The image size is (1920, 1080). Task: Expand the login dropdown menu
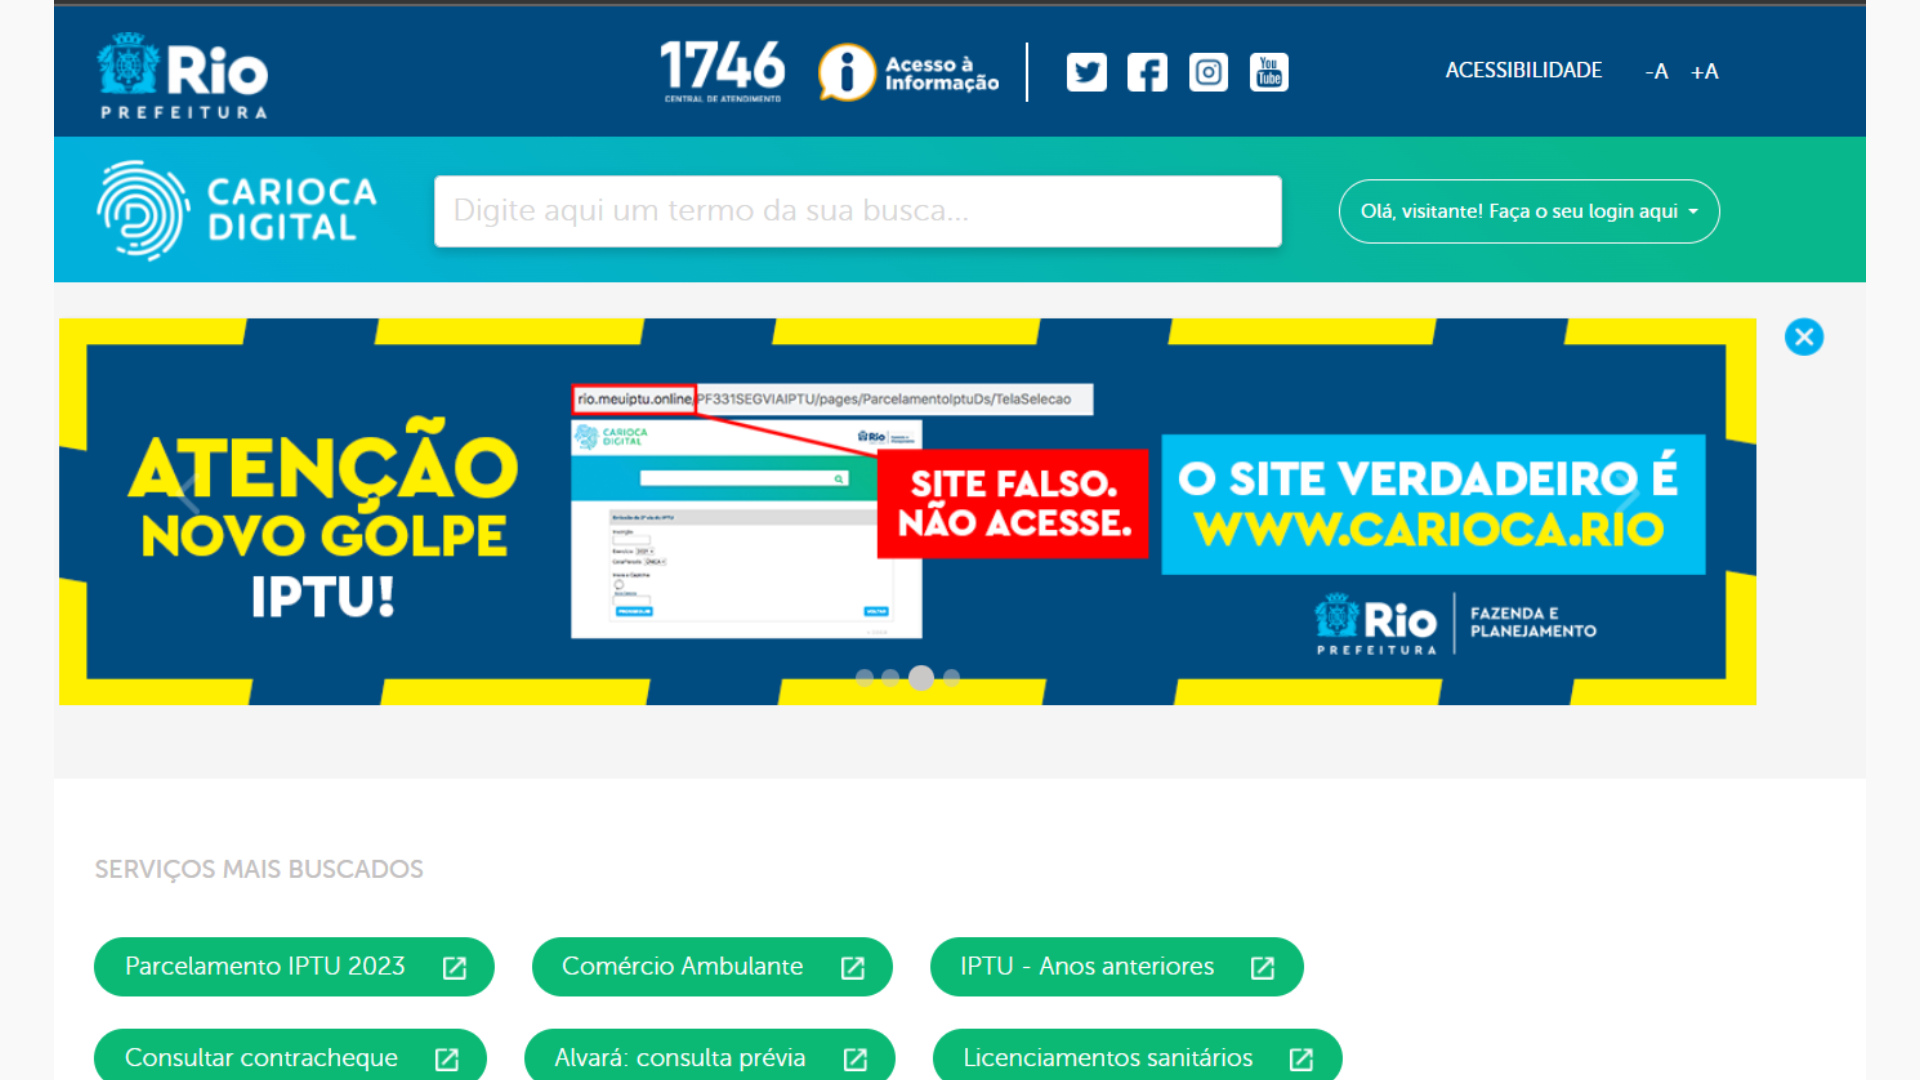pyautogui.click(x=1528, y=211)
